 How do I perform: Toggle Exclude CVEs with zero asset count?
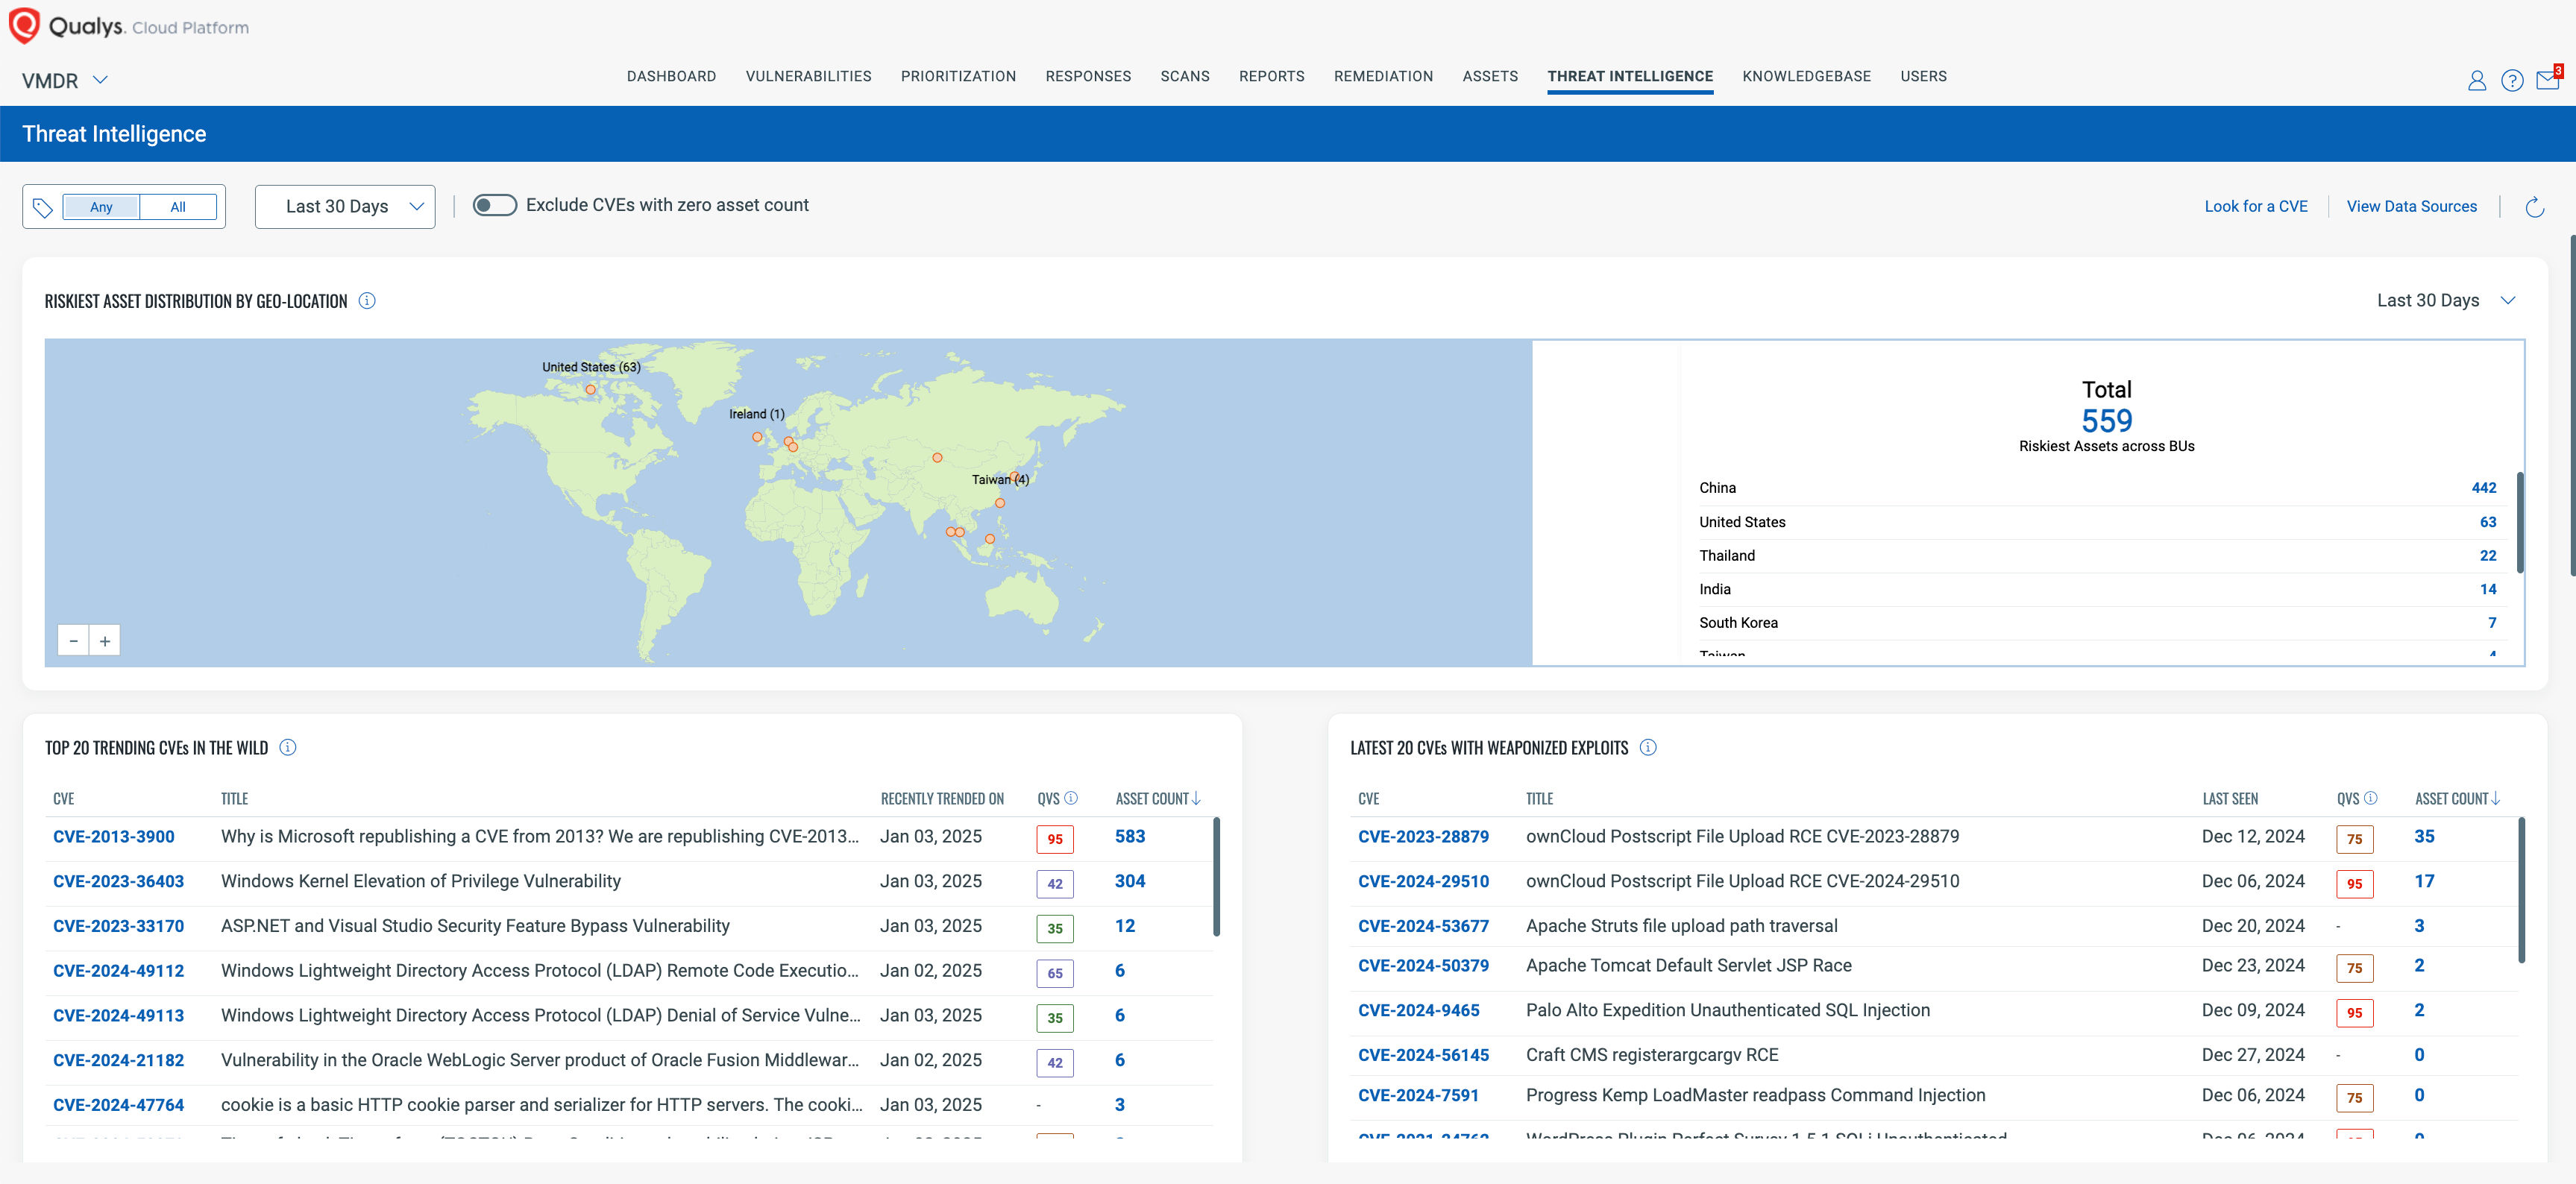[494, 205]
